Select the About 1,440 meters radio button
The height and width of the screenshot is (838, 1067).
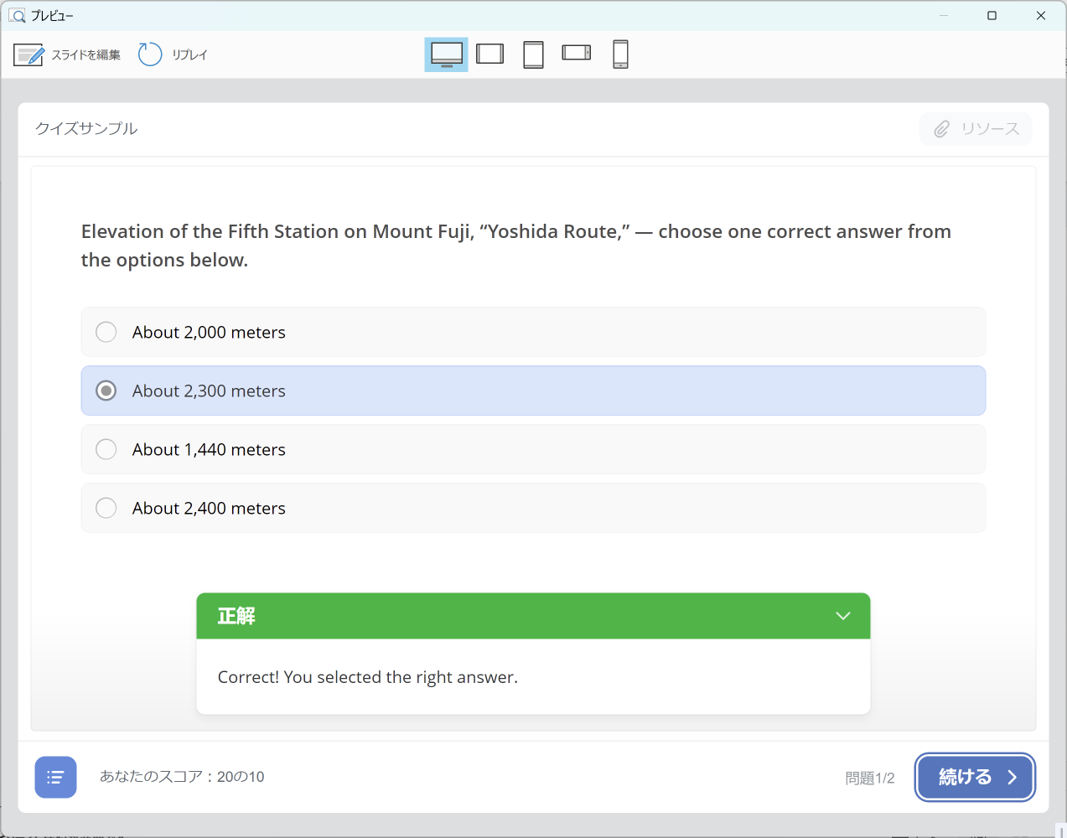click(106, 450)
